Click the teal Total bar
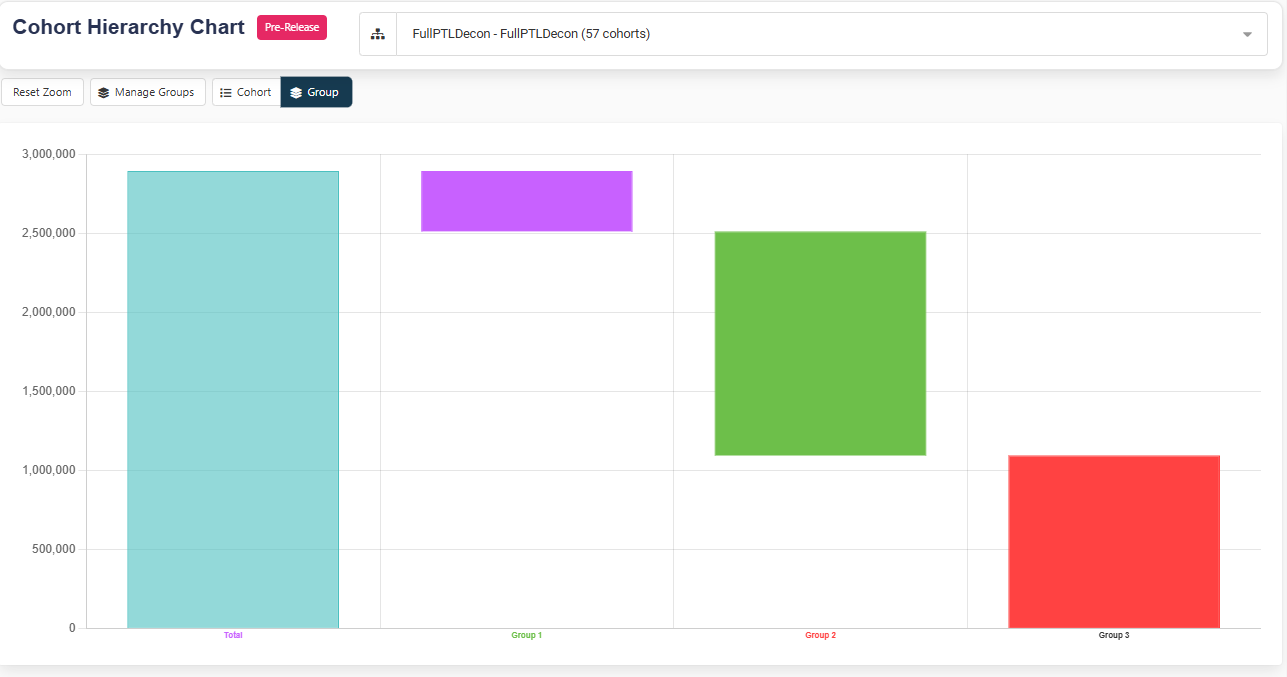Image resolution: width=1287 pixels, height=677 pixels. point(233,400)
